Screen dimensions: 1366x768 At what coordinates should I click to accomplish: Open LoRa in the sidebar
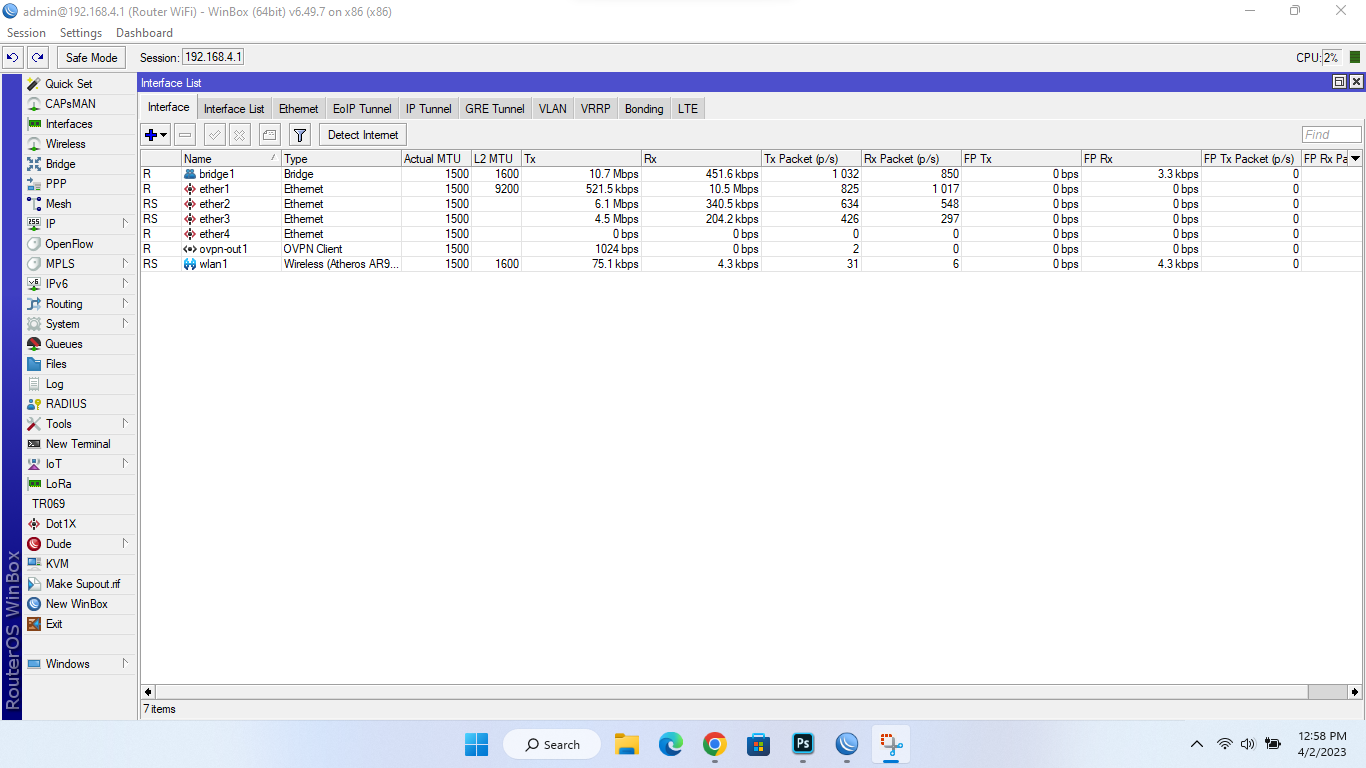pyautogui.click(x=80, y=484)
